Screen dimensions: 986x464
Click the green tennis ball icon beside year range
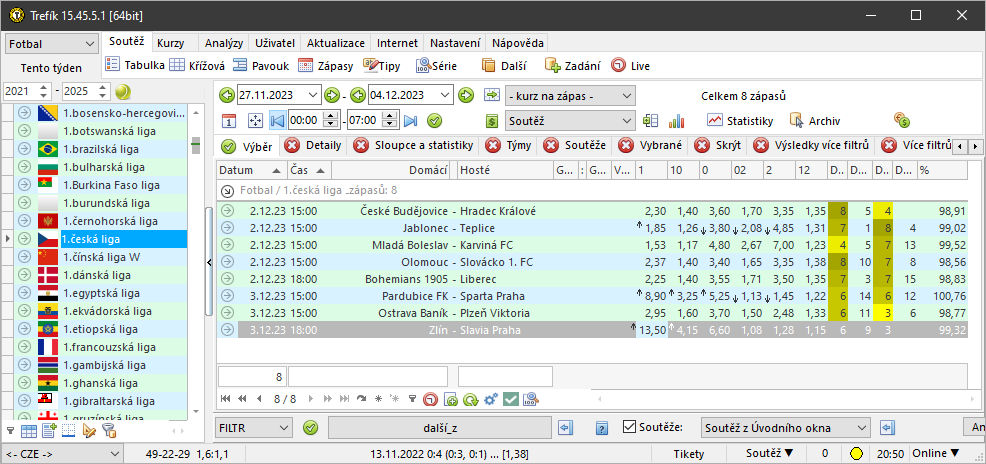coord(123,92)
